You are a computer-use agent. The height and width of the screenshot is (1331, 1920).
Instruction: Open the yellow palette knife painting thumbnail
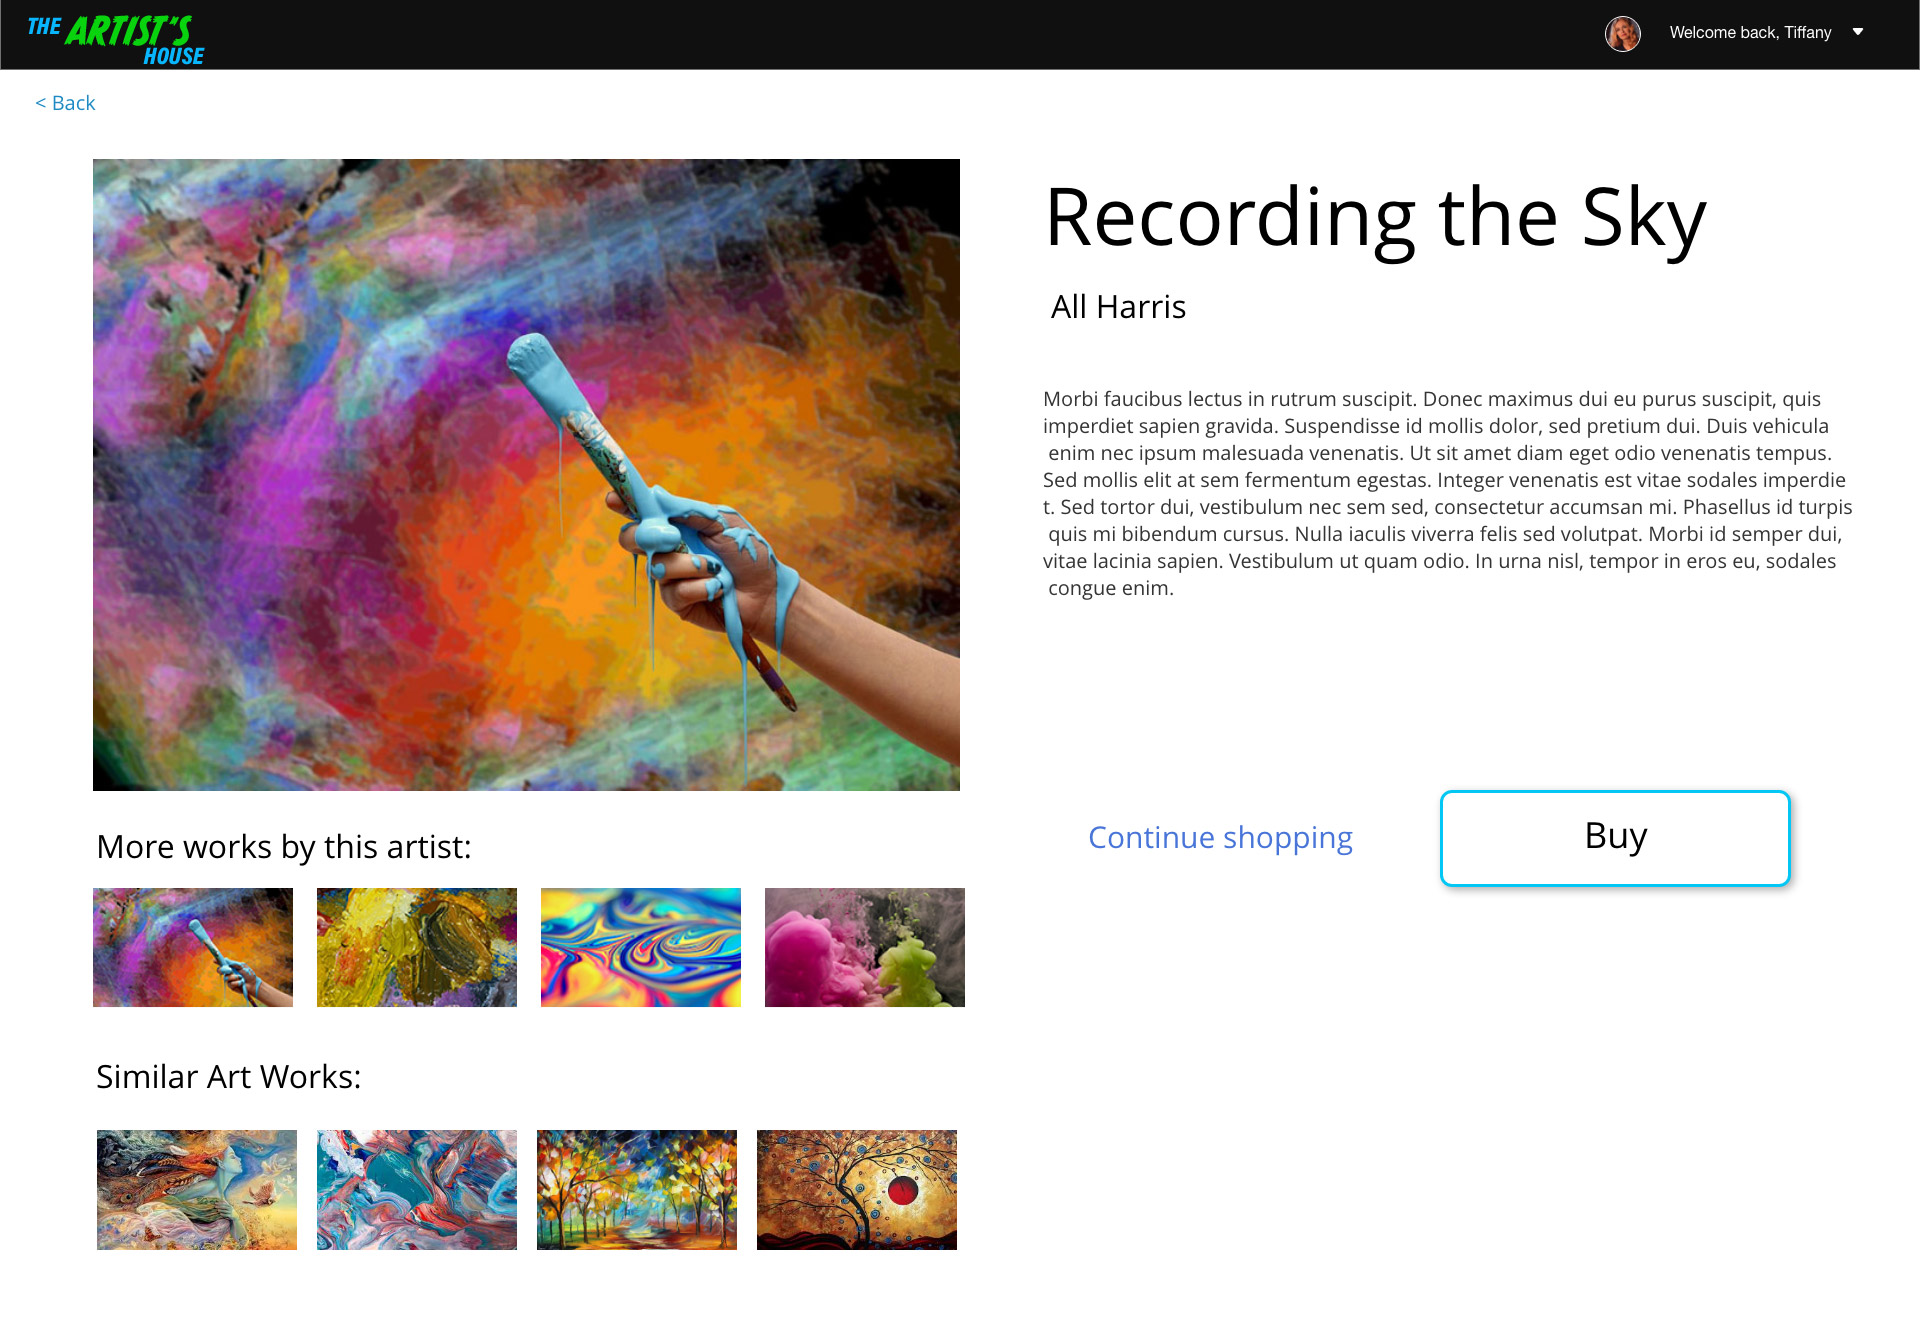click(x=417, y=947)
